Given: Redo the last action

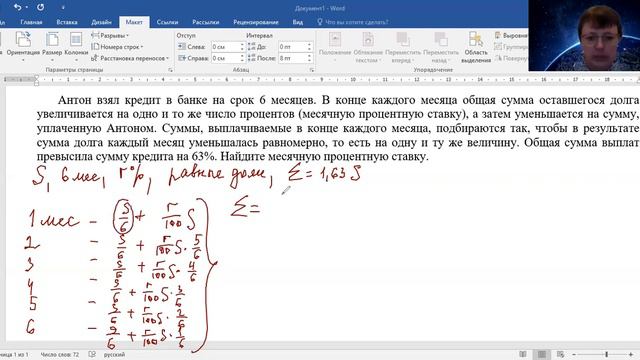Looking at the screenshot, I should click(40, 7).
